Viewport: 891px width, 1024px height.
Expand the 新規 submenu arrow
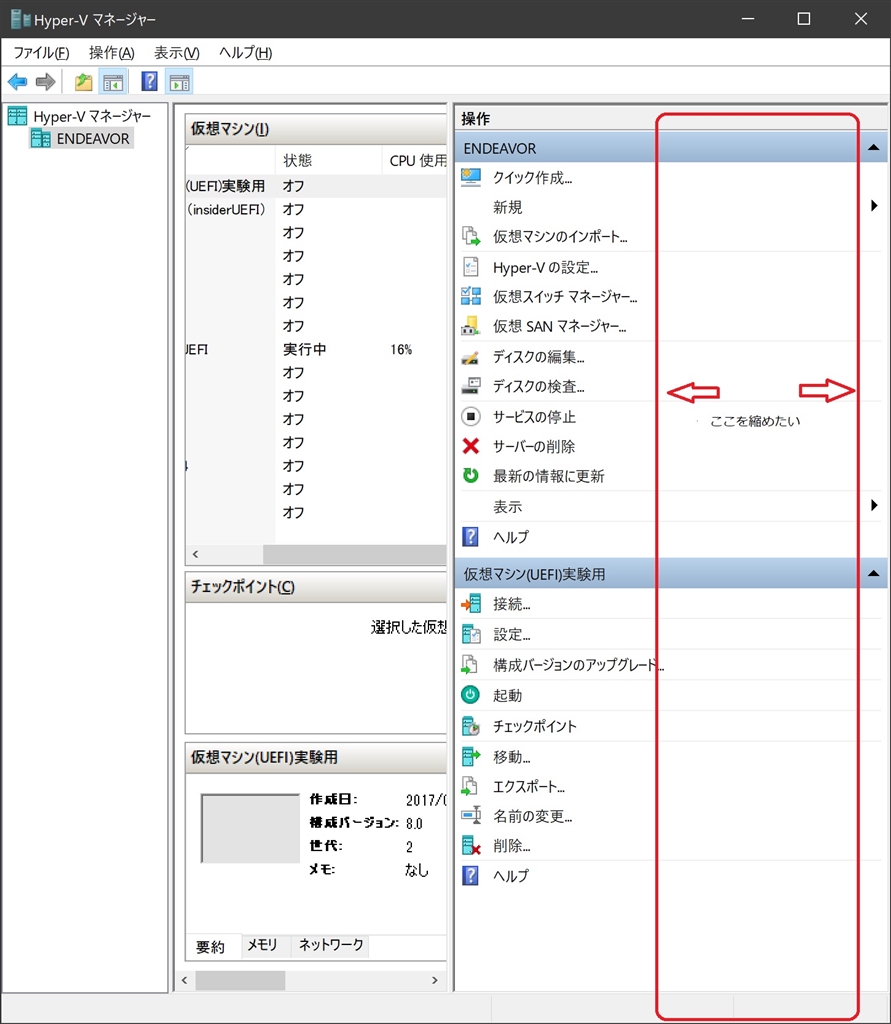point(875,206)
